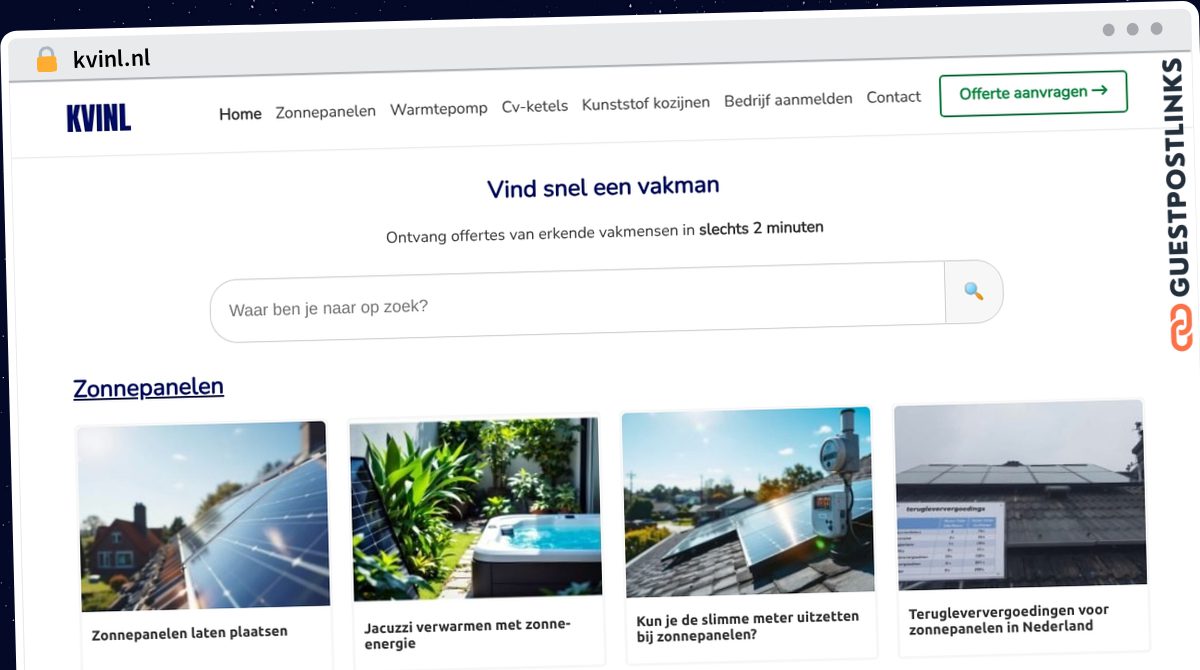Viewport: 1200px width, 670px height.
Task: Click the kvinl.nl address bar text
Action: [x=111, y=58]
